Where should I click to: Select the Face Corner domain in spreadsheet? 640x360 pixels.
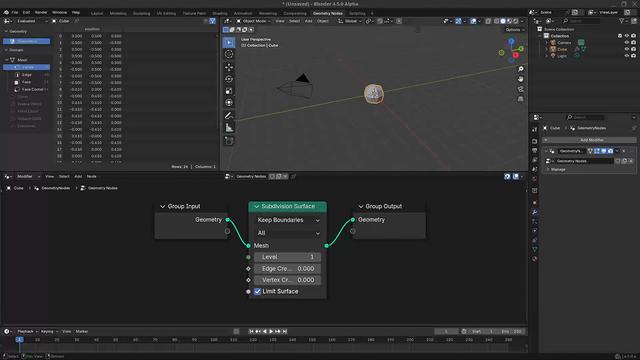[x=31, y=89]
